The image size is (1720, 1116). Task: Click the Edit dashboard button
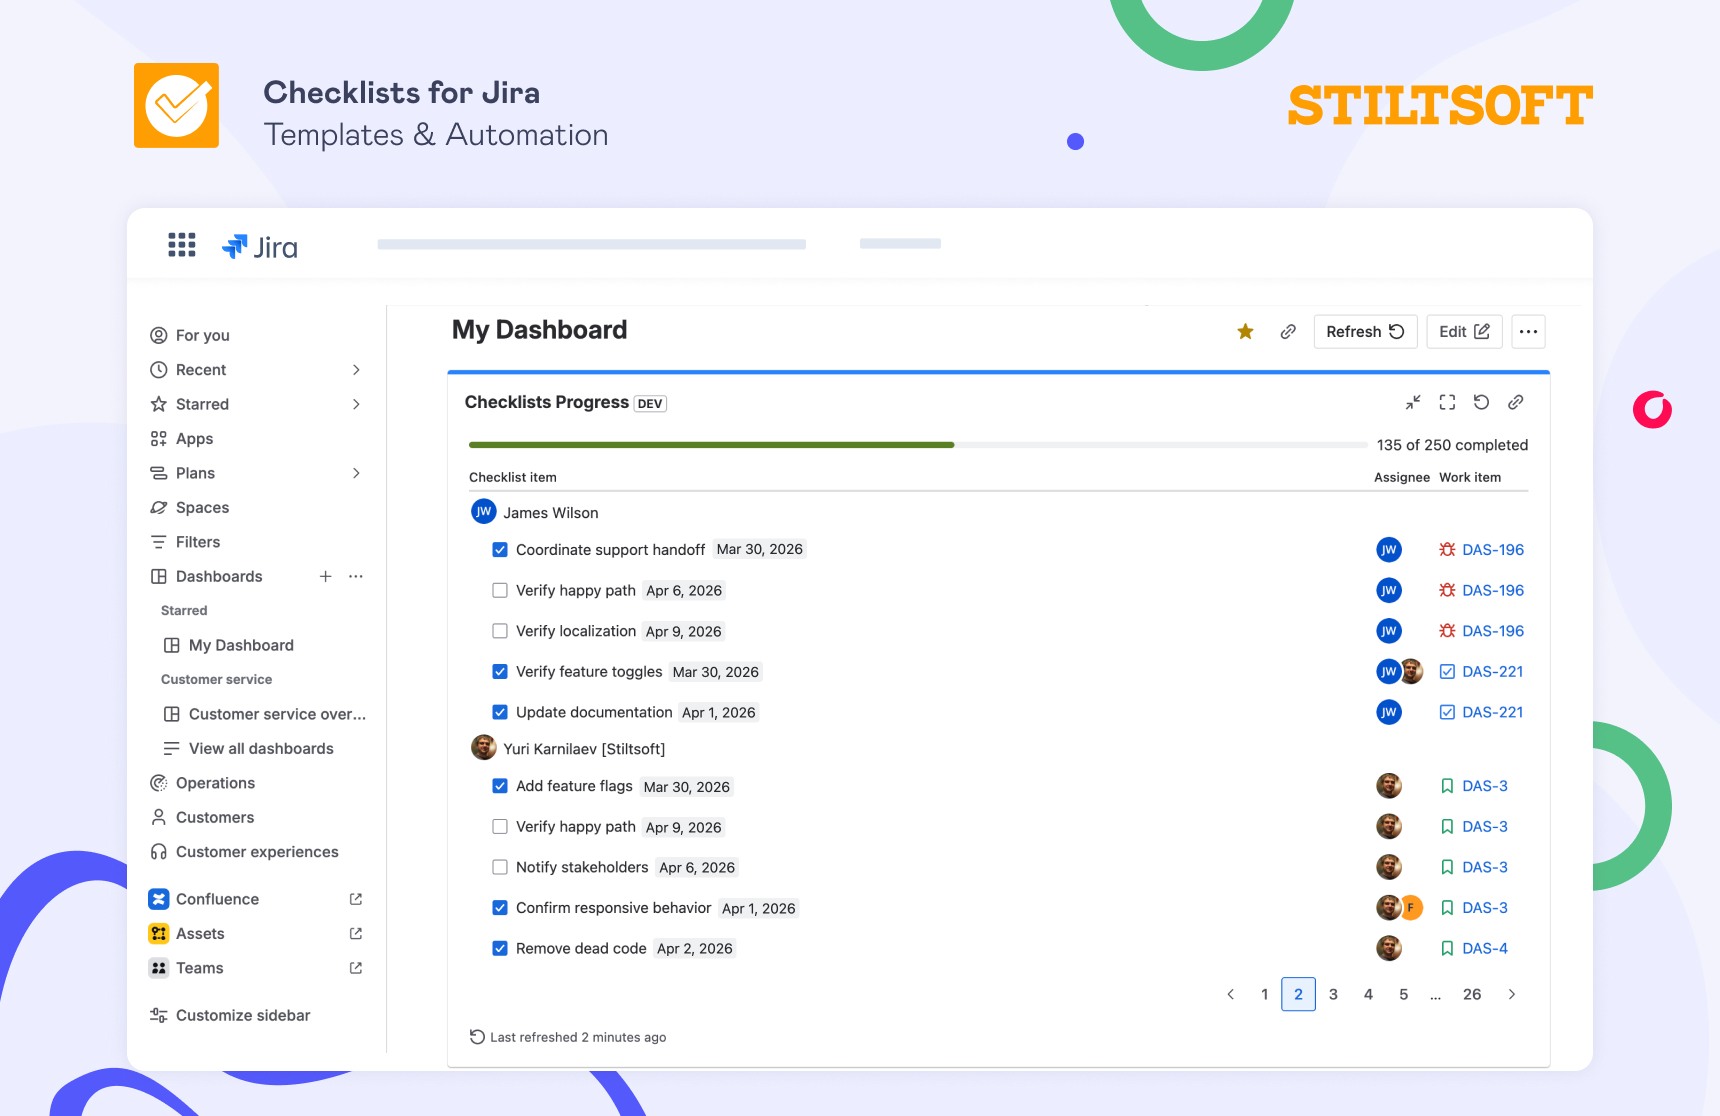(1464, 331)
